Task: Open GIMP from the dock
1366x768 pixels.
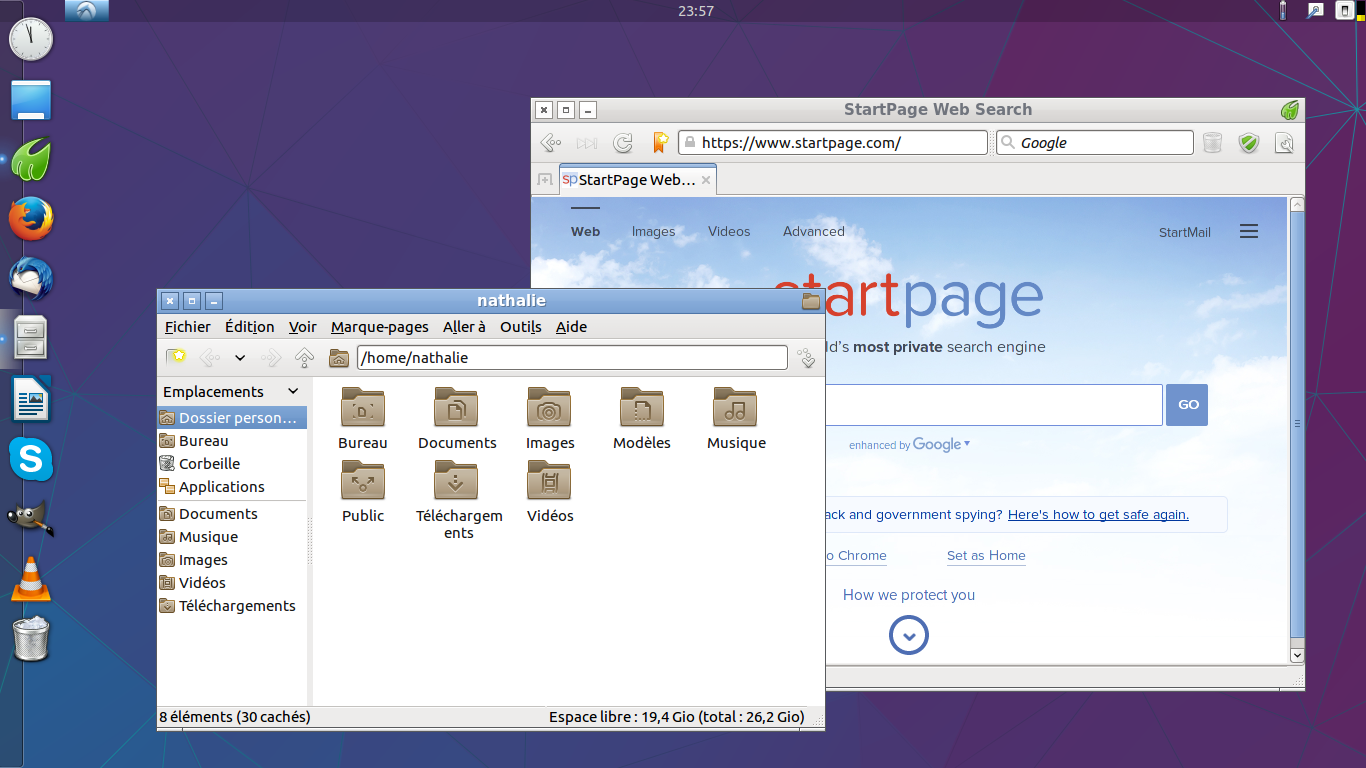Action: pyautogui.click(x=31, y=518)
